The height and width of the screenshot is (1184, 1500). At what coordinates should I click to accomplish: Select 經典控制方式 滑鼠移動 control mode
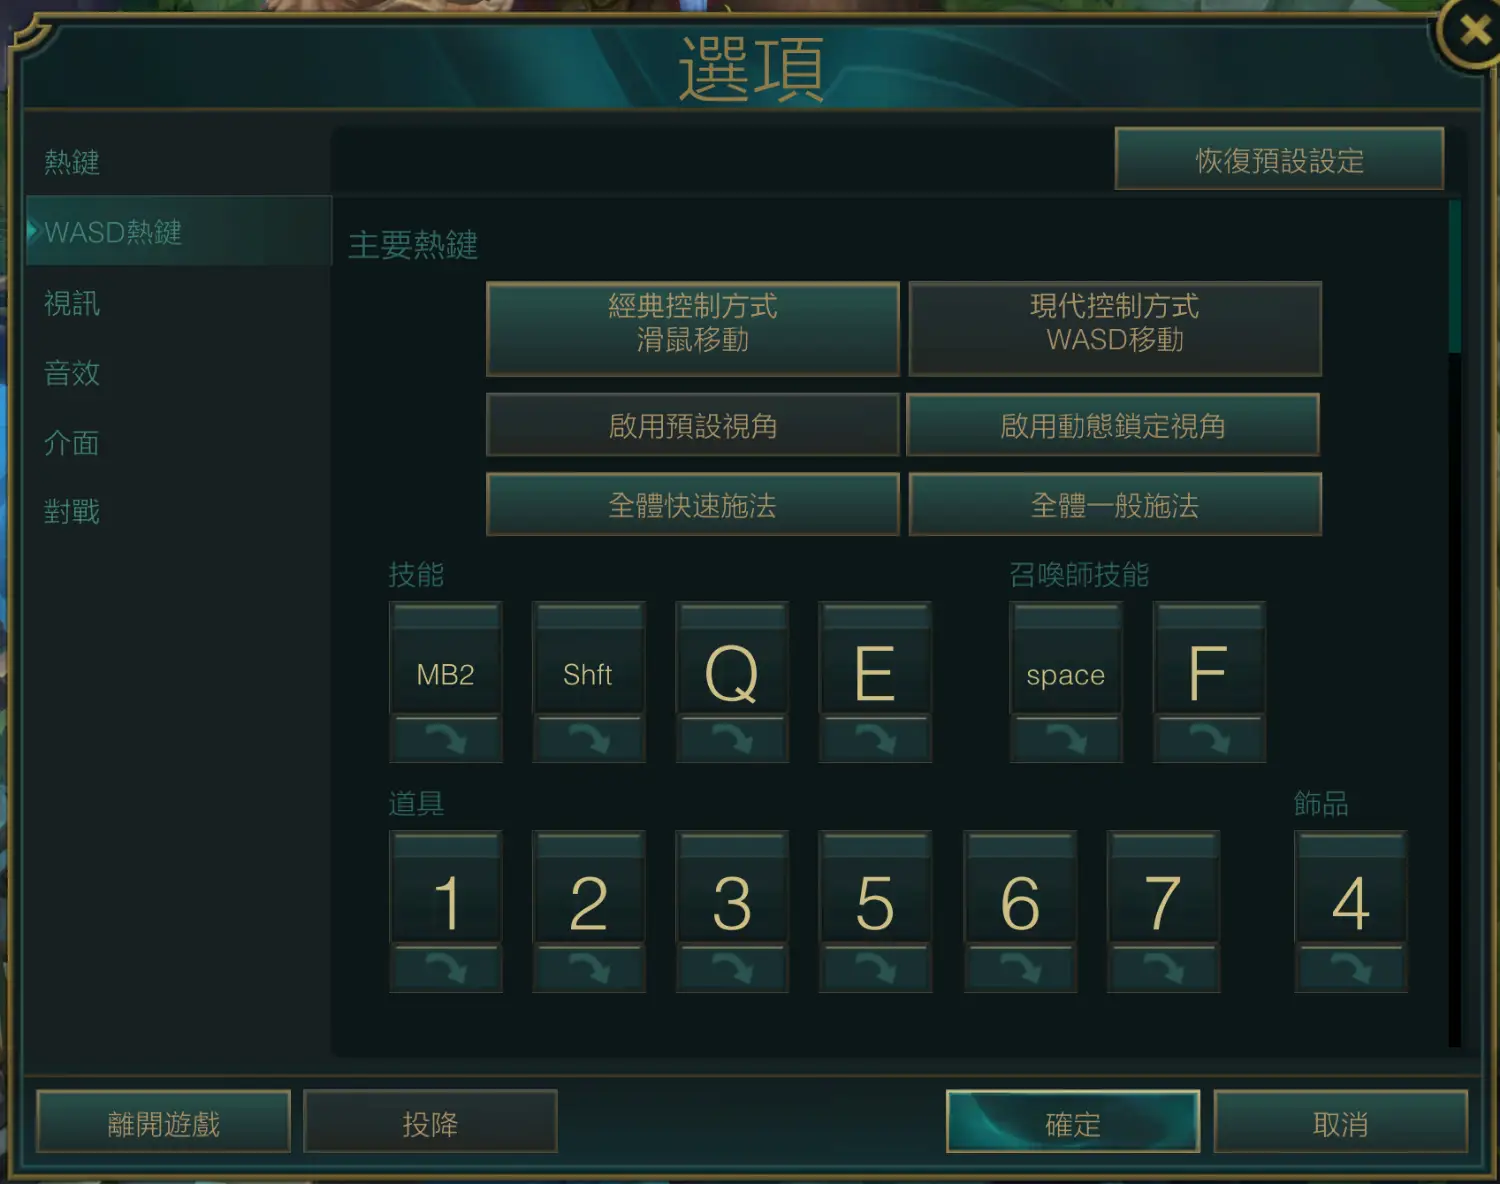click(x=693, y=329)
